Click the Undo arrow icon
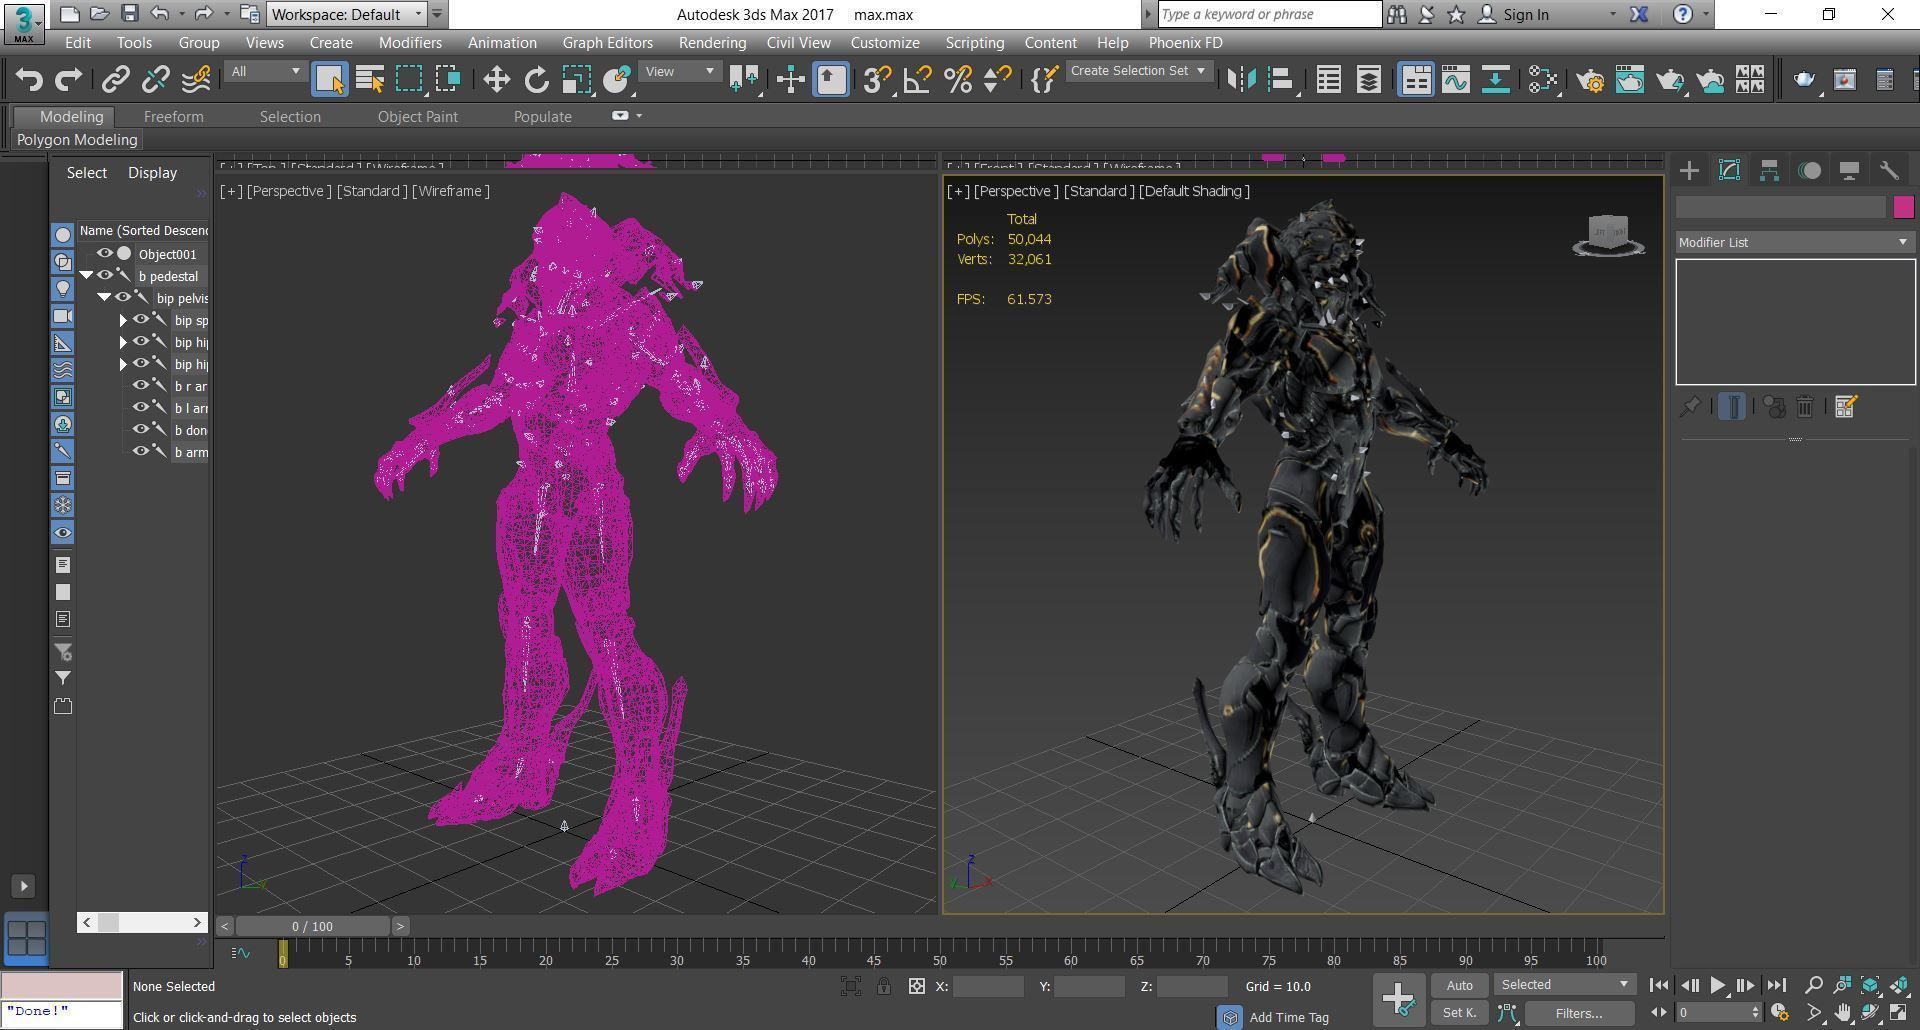Screen dimensions: 1920x1030 [29, 79]
